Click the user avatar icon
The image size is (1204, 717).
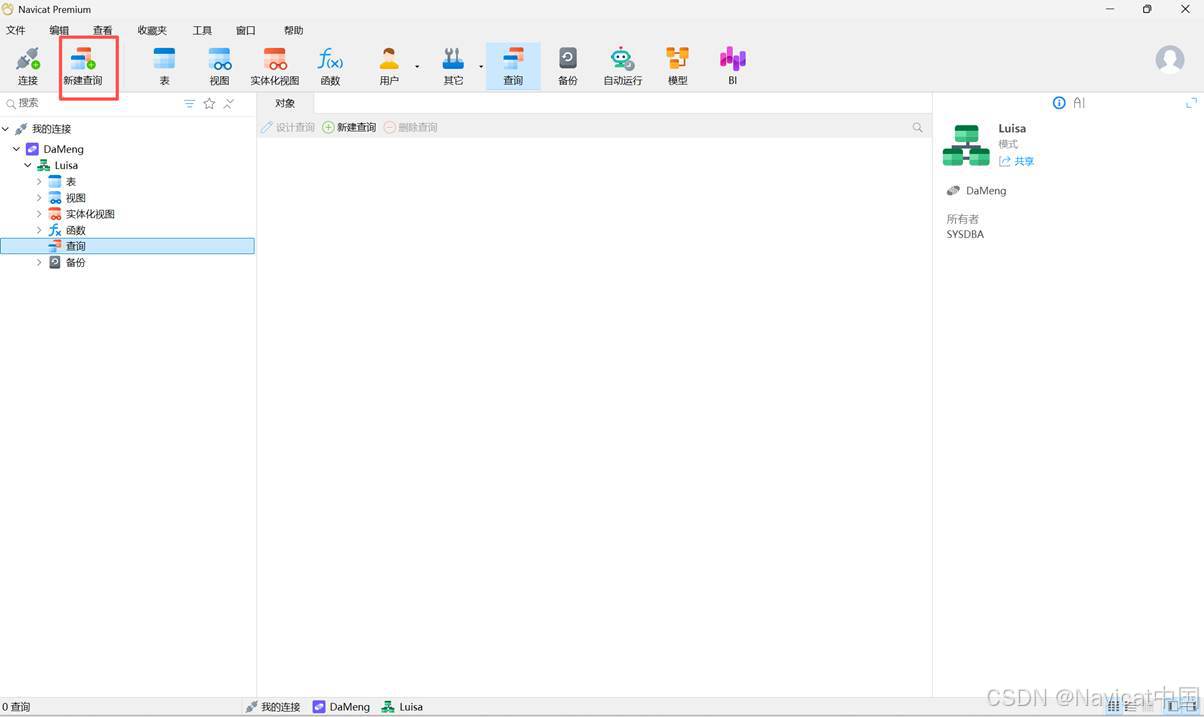click(1170, 59)
